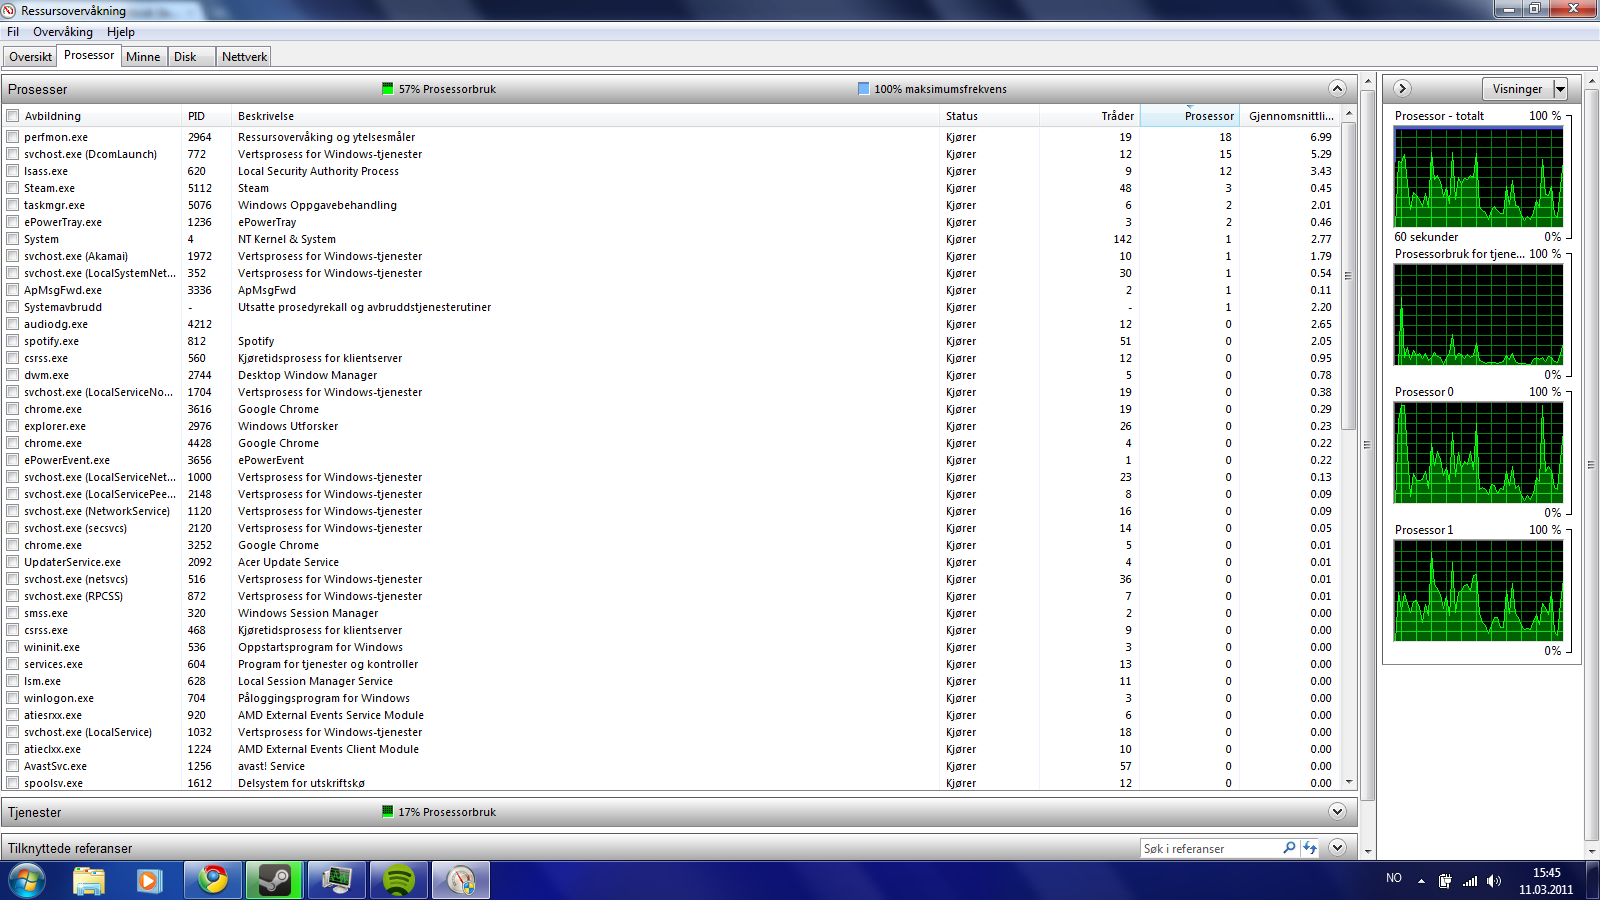The image size is (1600, 900).
Task: Tick the dwm.exe checkbox
Action: coord(13,375)
